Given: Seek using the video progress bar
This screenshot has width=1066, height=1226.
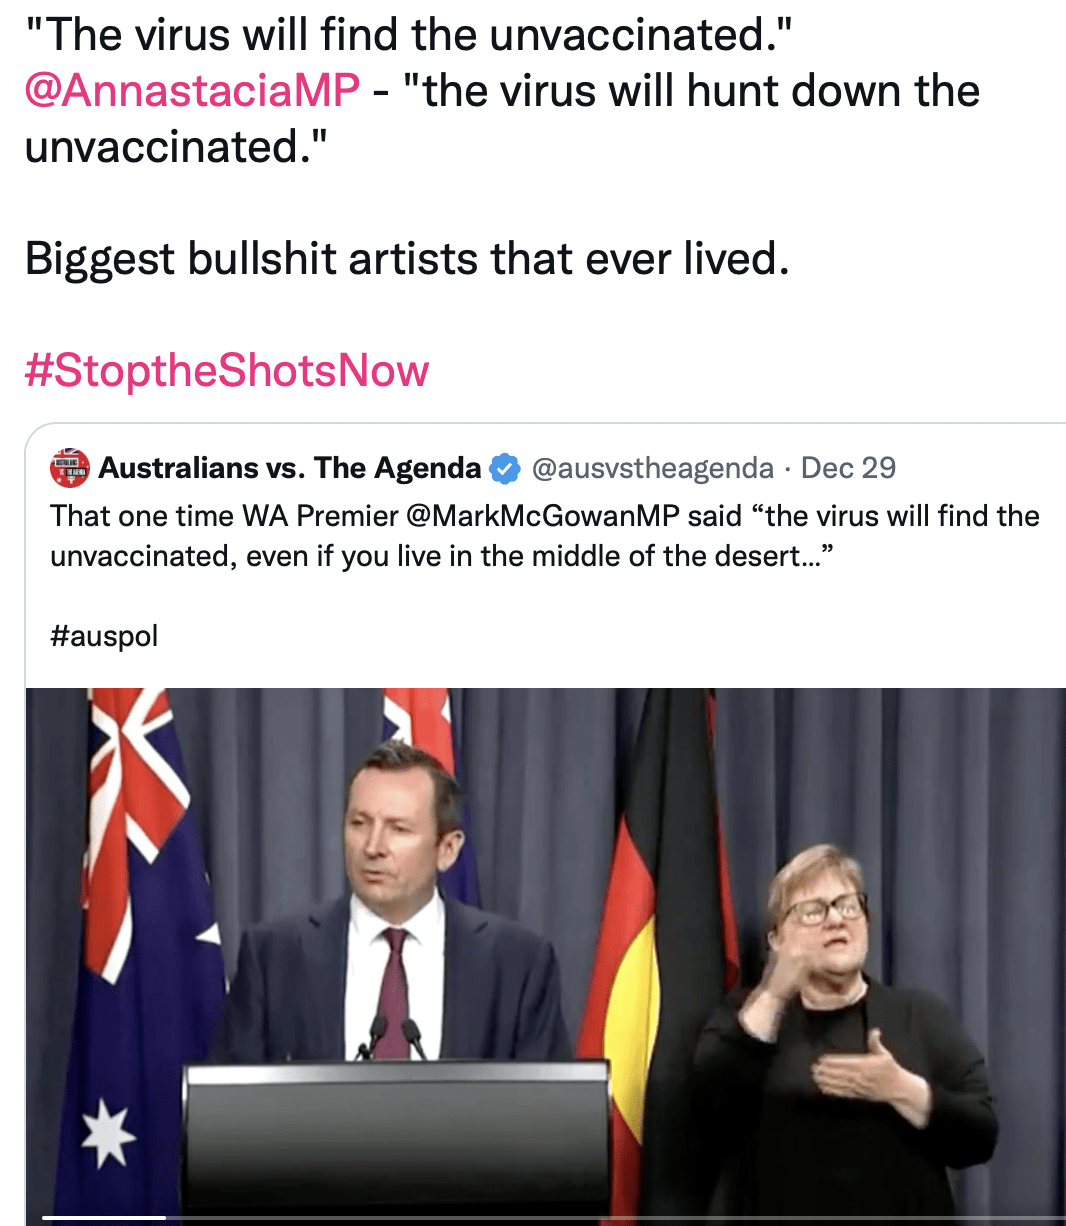Looking at the screenshot, I should pos(546,1217).
